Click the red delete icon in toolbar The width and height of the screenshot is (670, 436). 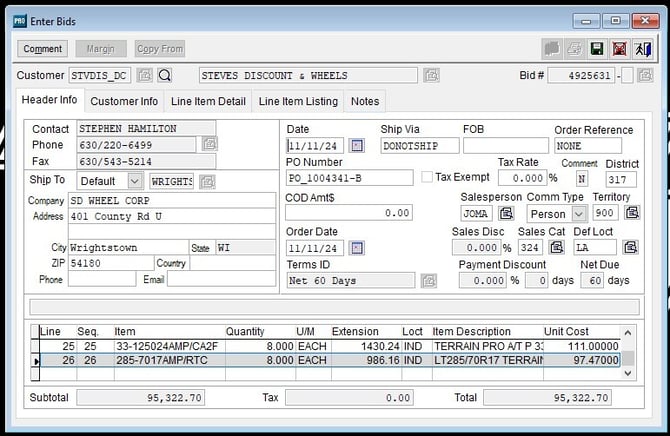point(620,48)
